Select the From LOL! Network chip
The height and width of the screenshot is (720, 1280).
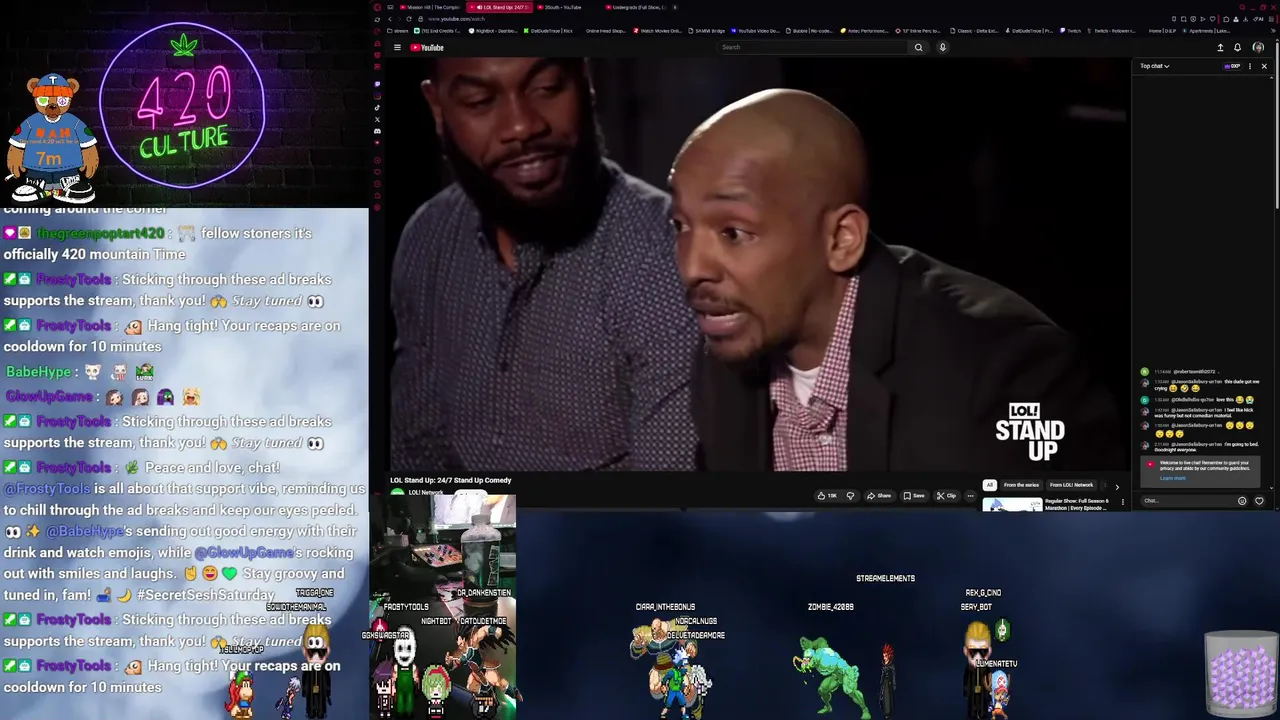coord(1071,485)
